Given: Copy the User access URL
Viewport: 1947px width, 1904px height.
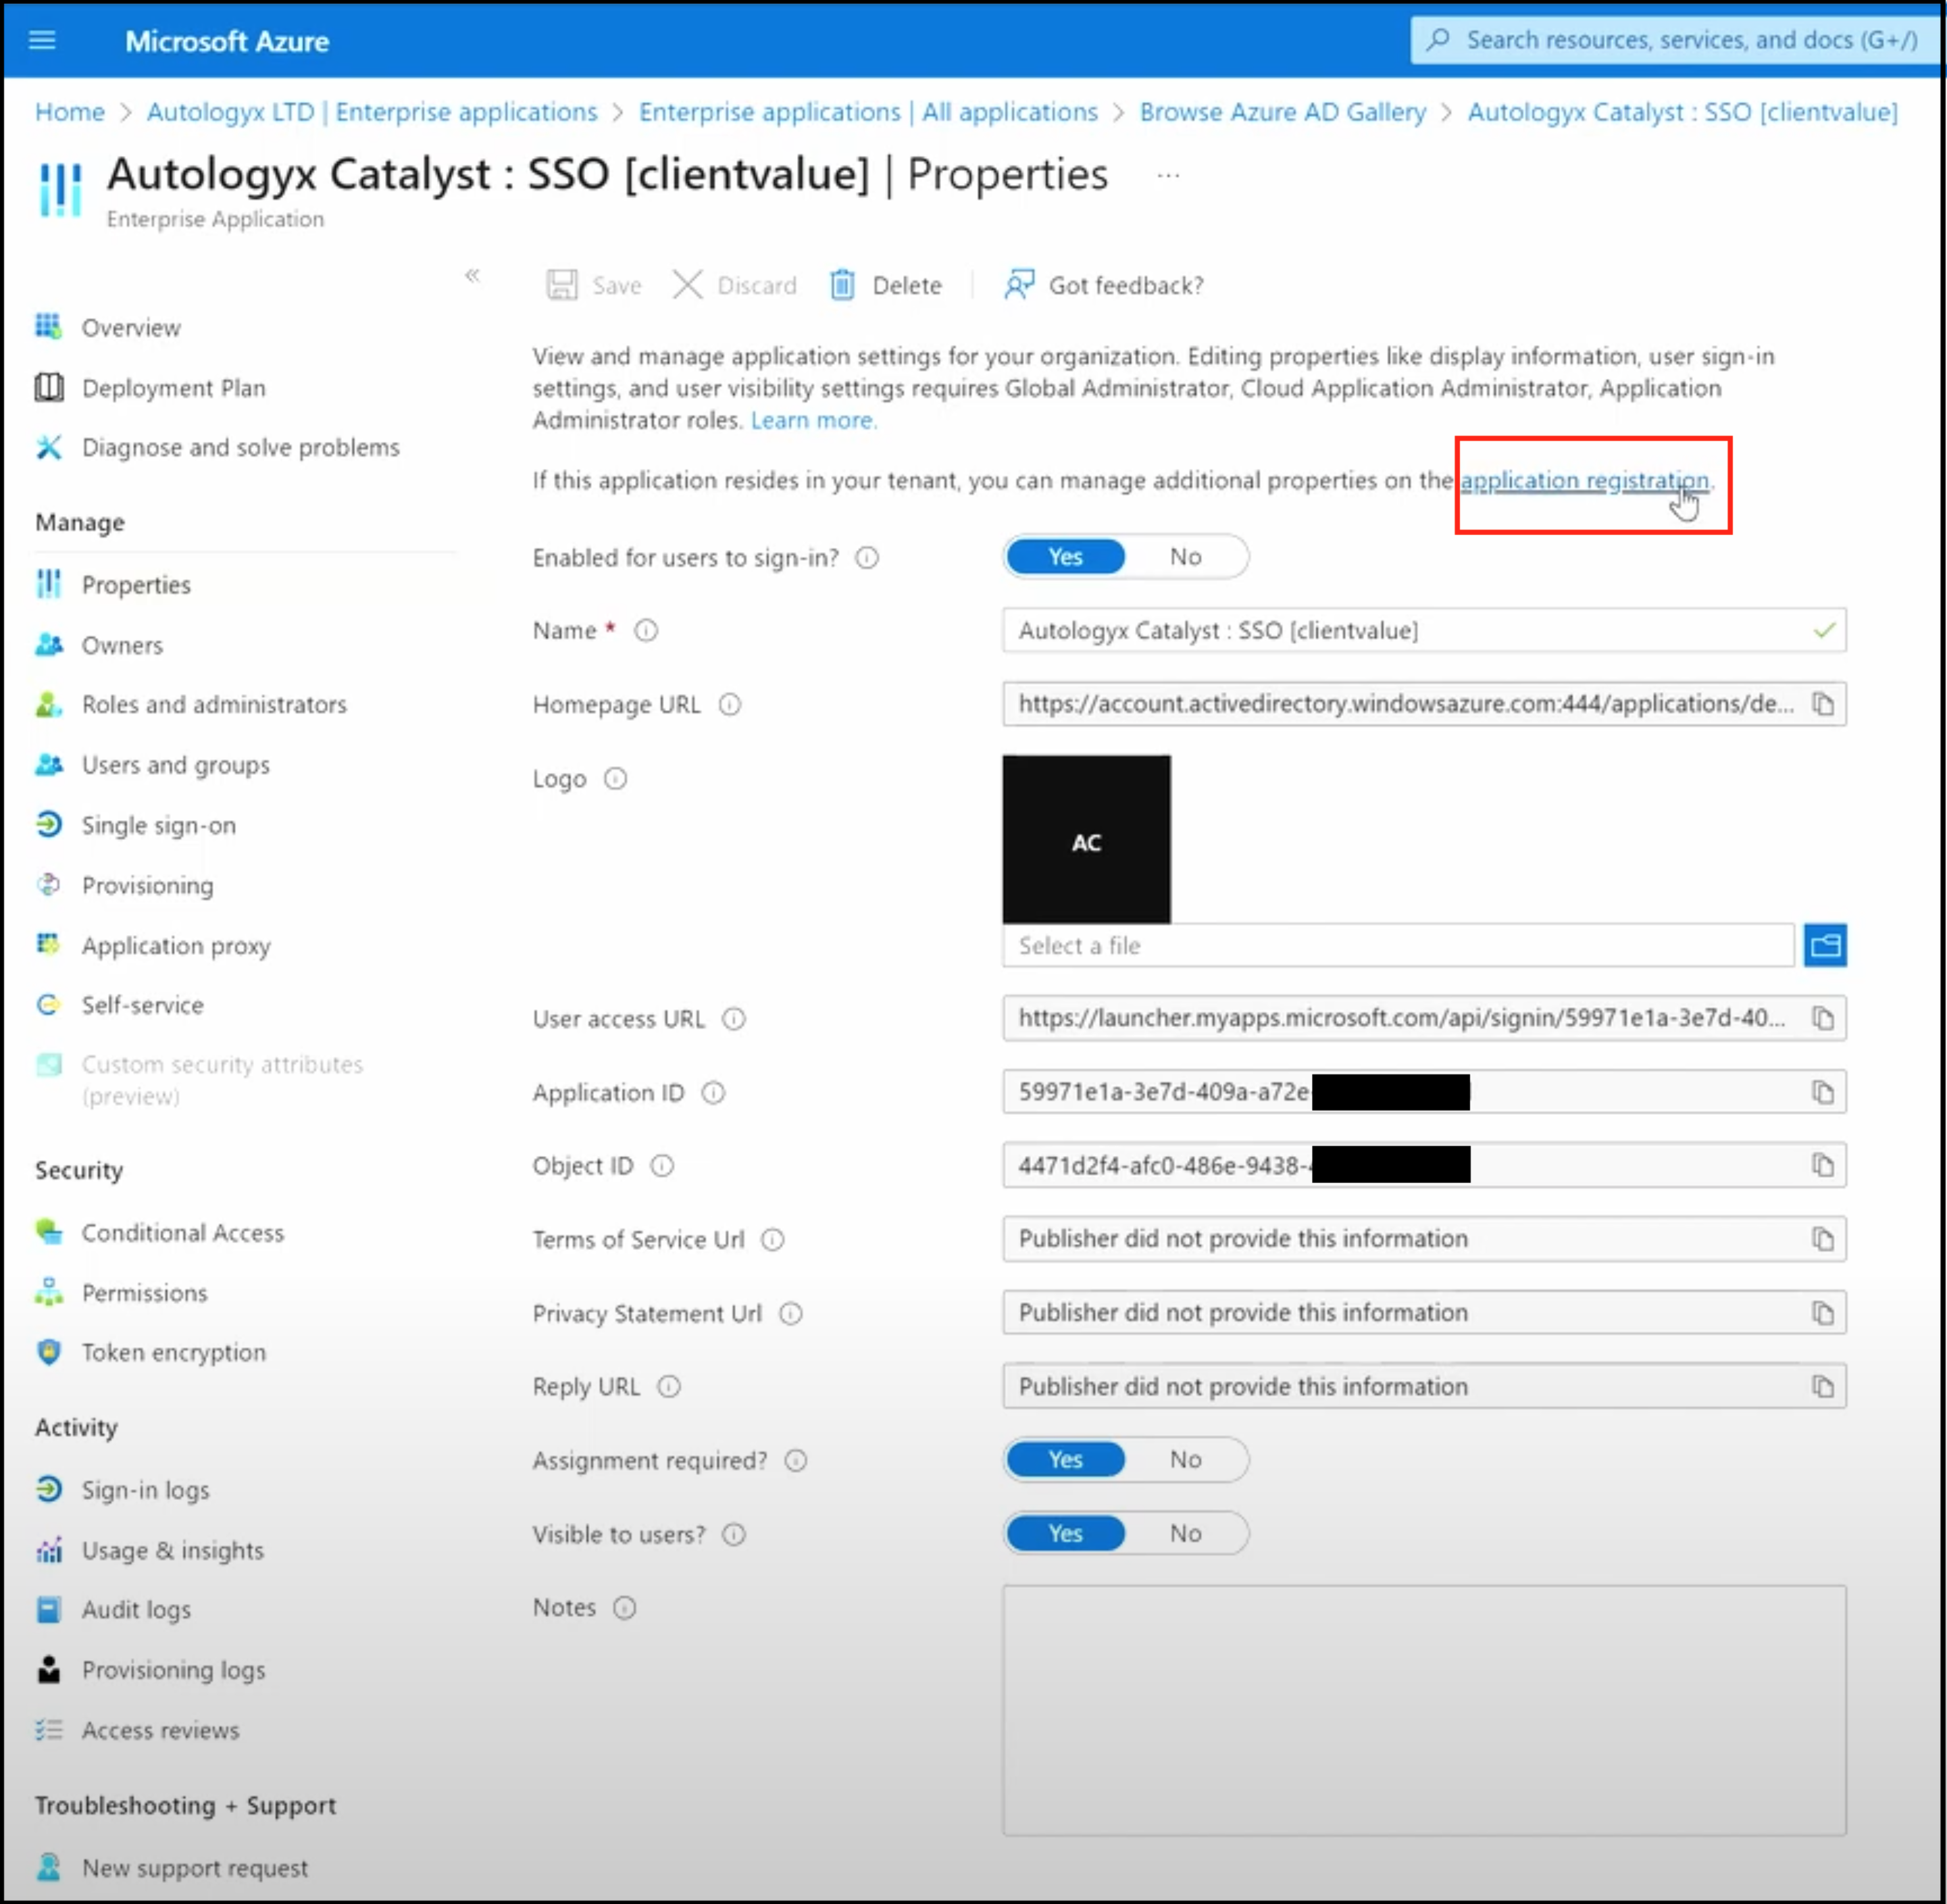Looking at the screenshot, I should click(x=1823, y=1018).
